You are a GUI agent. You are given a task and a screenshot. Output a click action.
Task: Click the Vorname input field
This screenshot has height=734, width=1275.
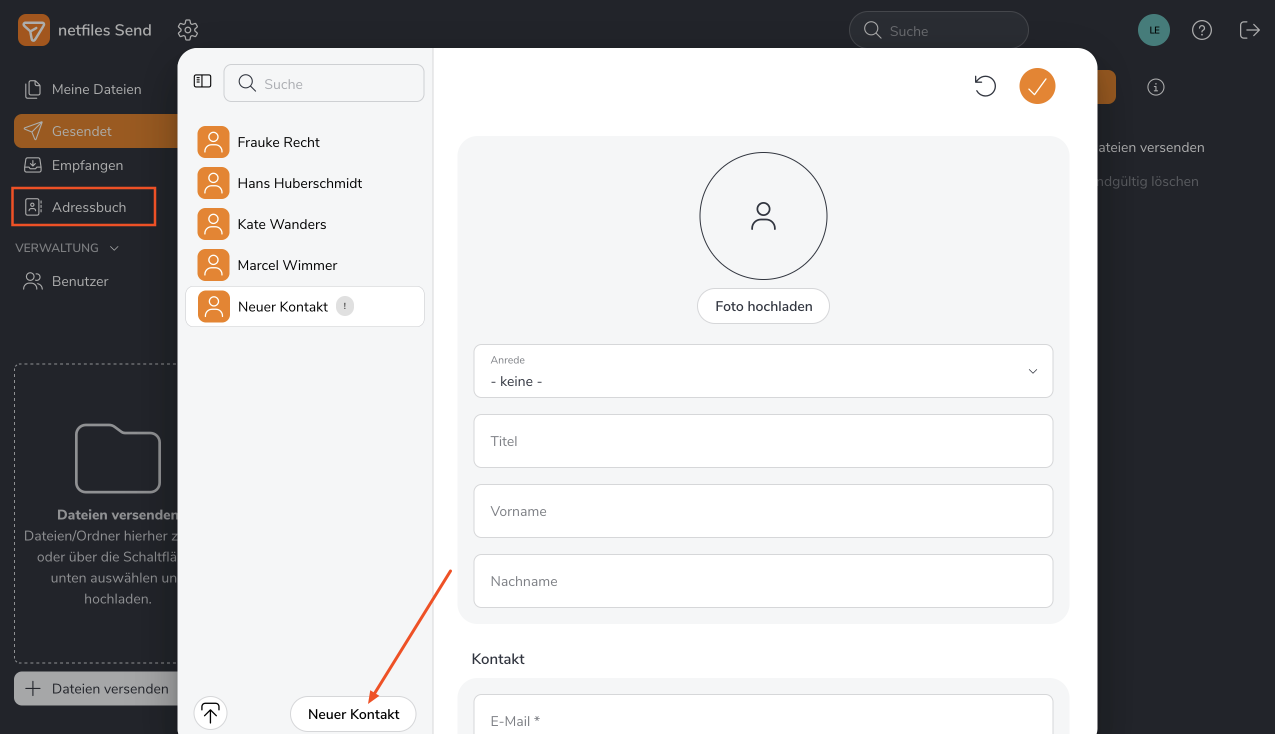pyautogui.click(x=762, y=511)
